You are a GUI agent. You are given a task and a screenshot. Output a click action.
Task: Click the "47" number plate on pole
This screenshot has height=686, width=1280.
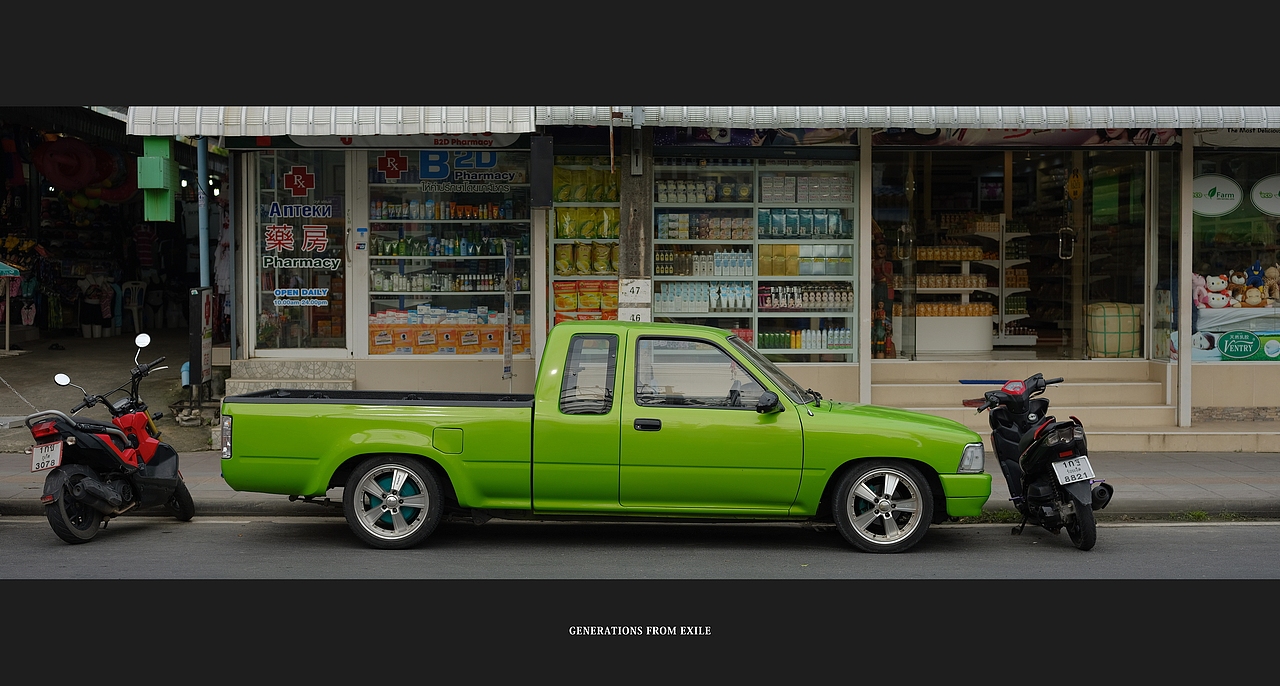pyautogui.click(x=635, y=292)
